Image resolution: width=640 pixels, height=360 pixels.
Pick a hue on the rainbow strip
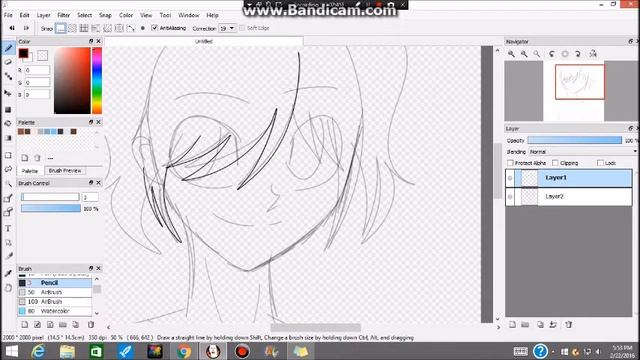(97, 80)
